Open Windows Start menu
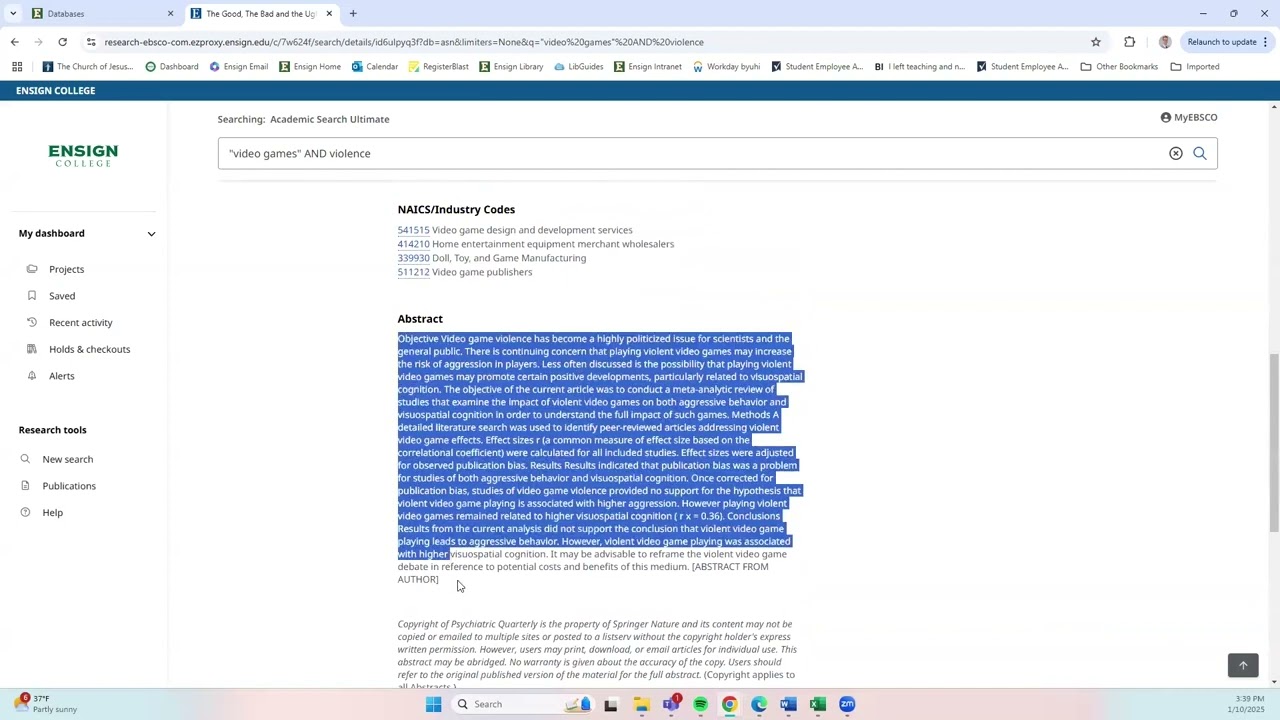1280x720 pixels. (433, 704)
